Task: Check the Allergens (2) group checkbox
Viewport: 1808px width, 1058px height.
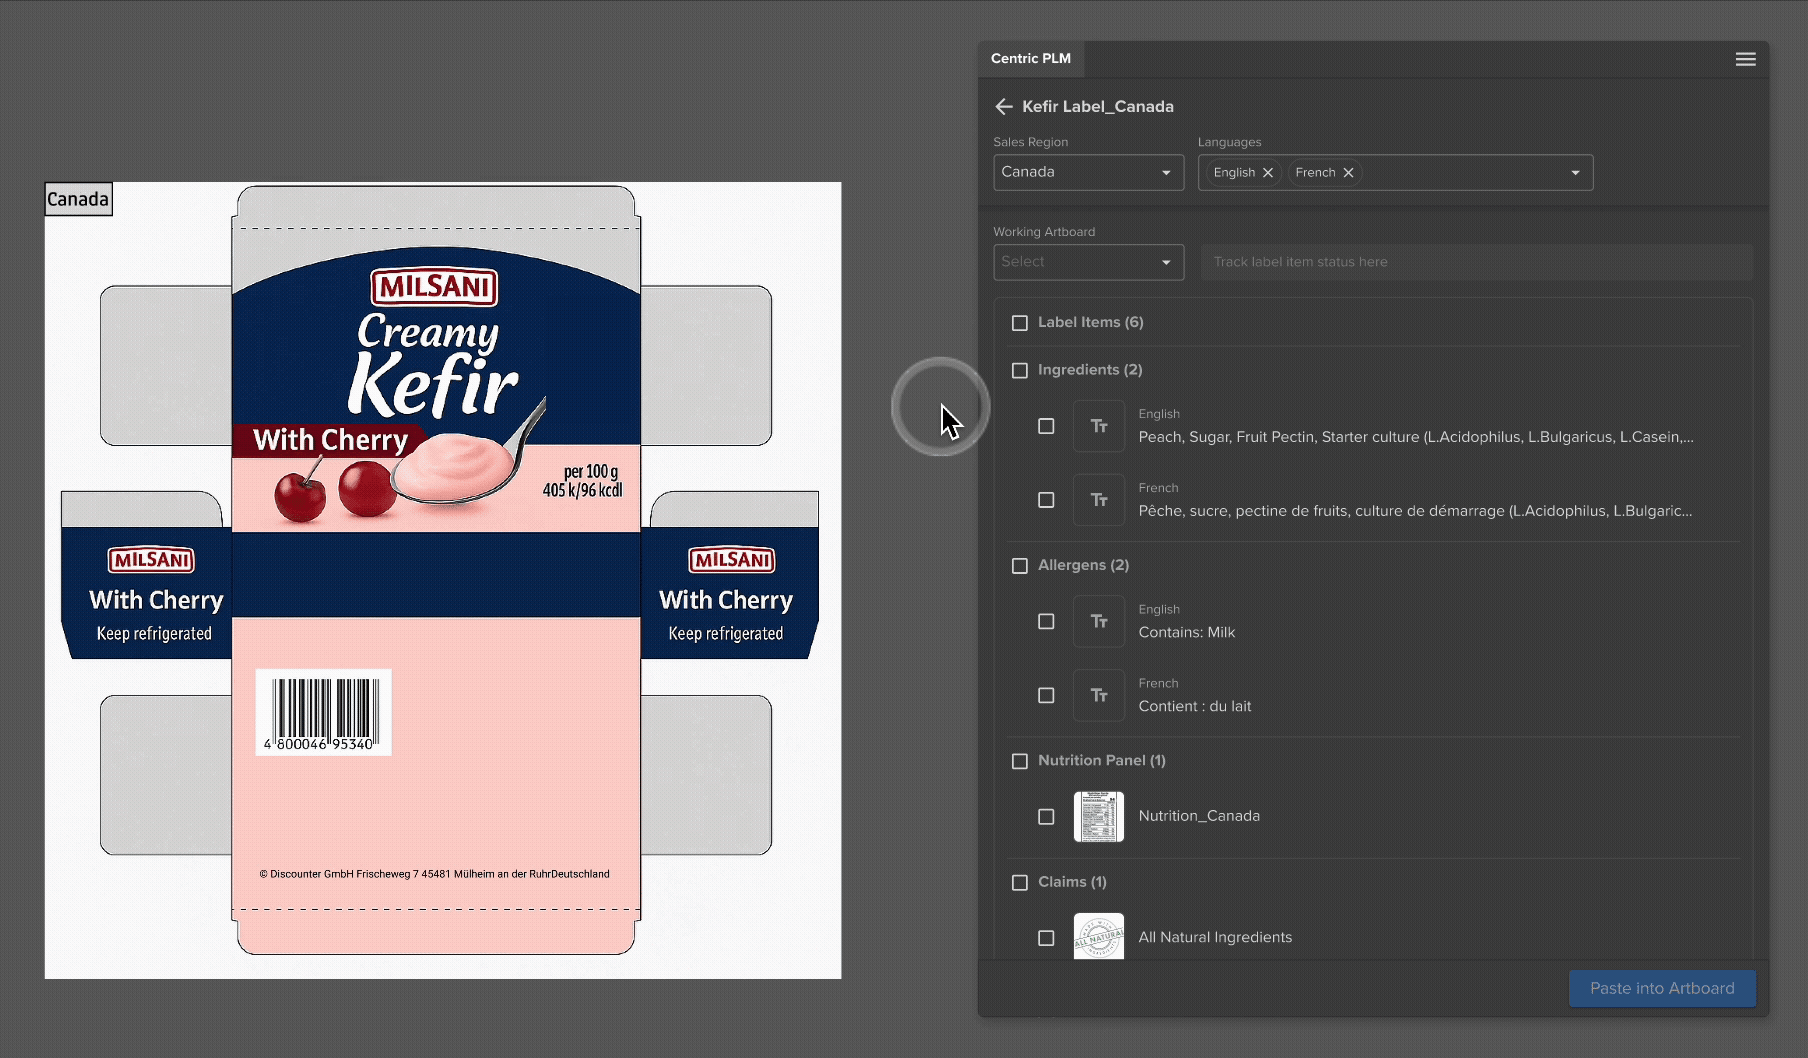Action: [x=1020, y=566]
